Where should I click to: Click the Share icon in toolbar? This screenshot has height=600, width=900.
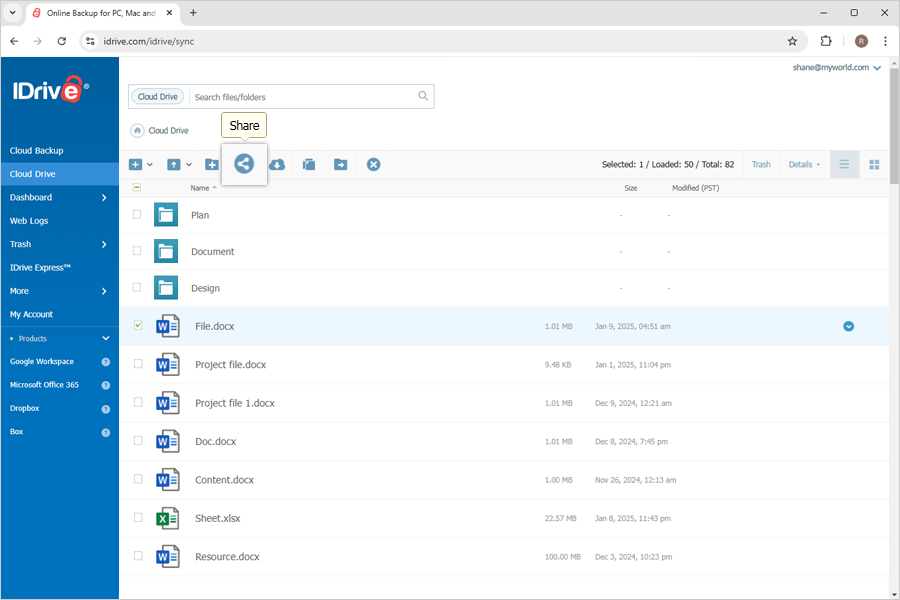244,164
